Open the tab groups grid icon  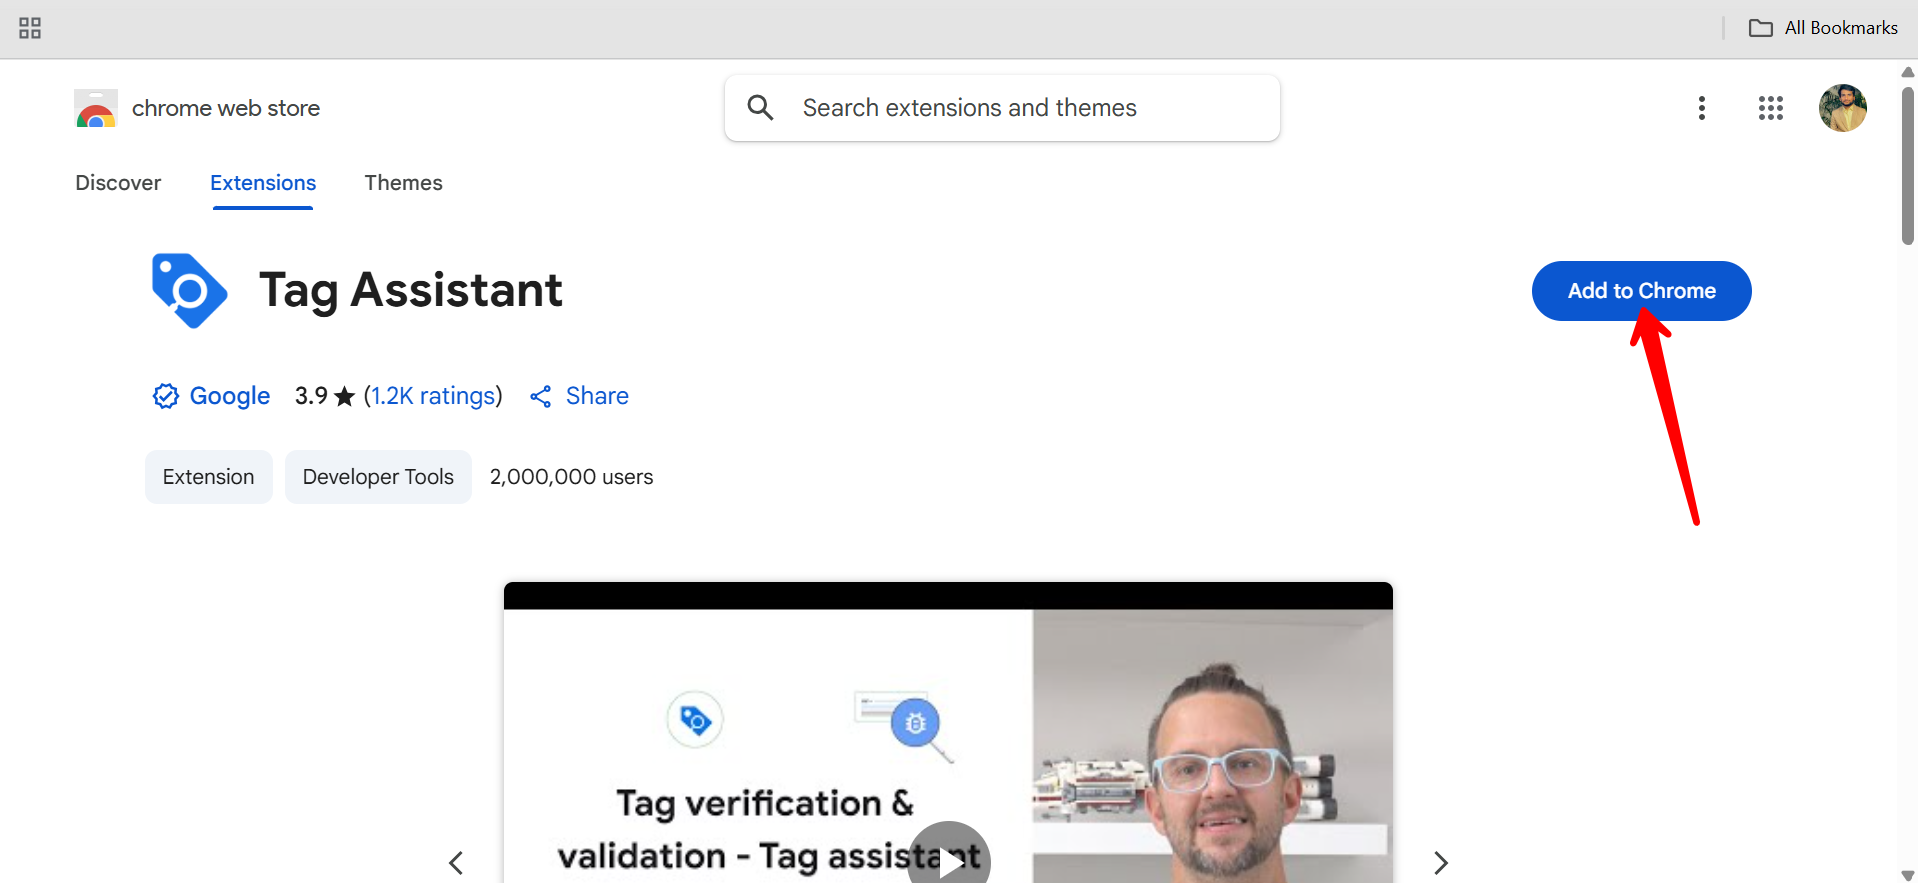pos(30,28)
